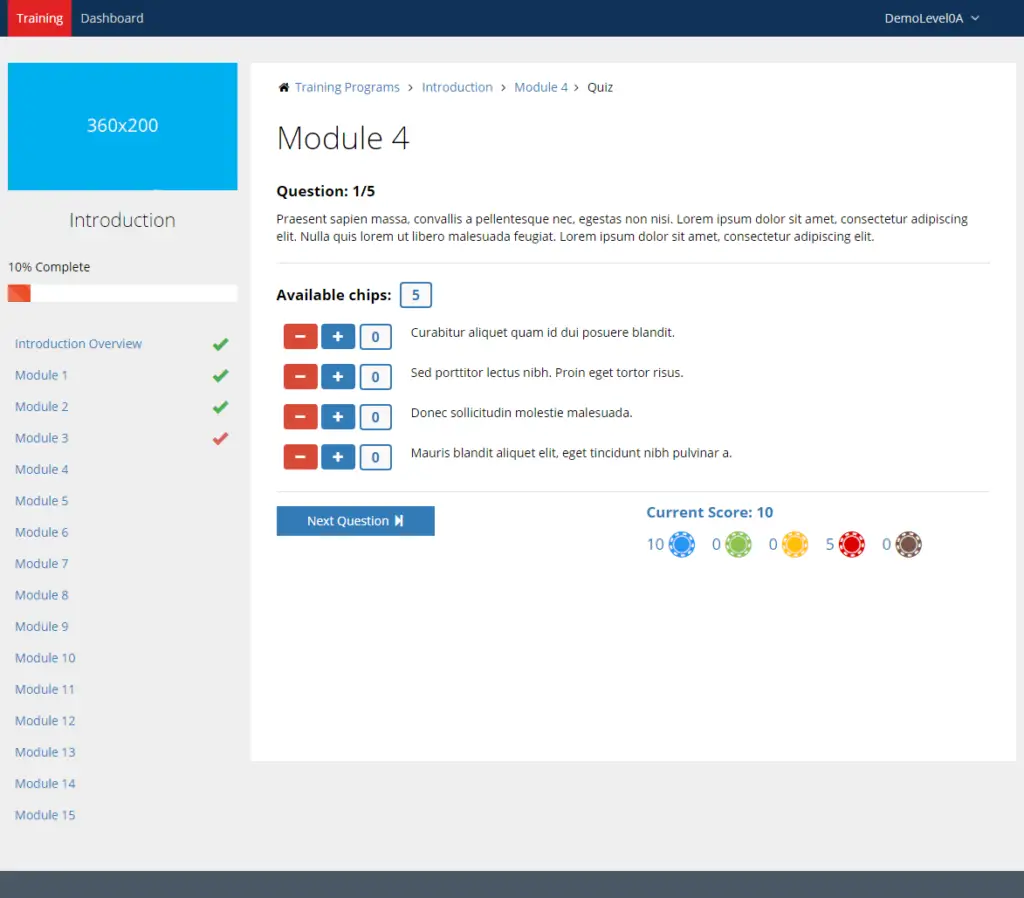The image size is (1024, 898).
Task: Go to Introduction breadcrumb link
Action: tap(457, 88)
